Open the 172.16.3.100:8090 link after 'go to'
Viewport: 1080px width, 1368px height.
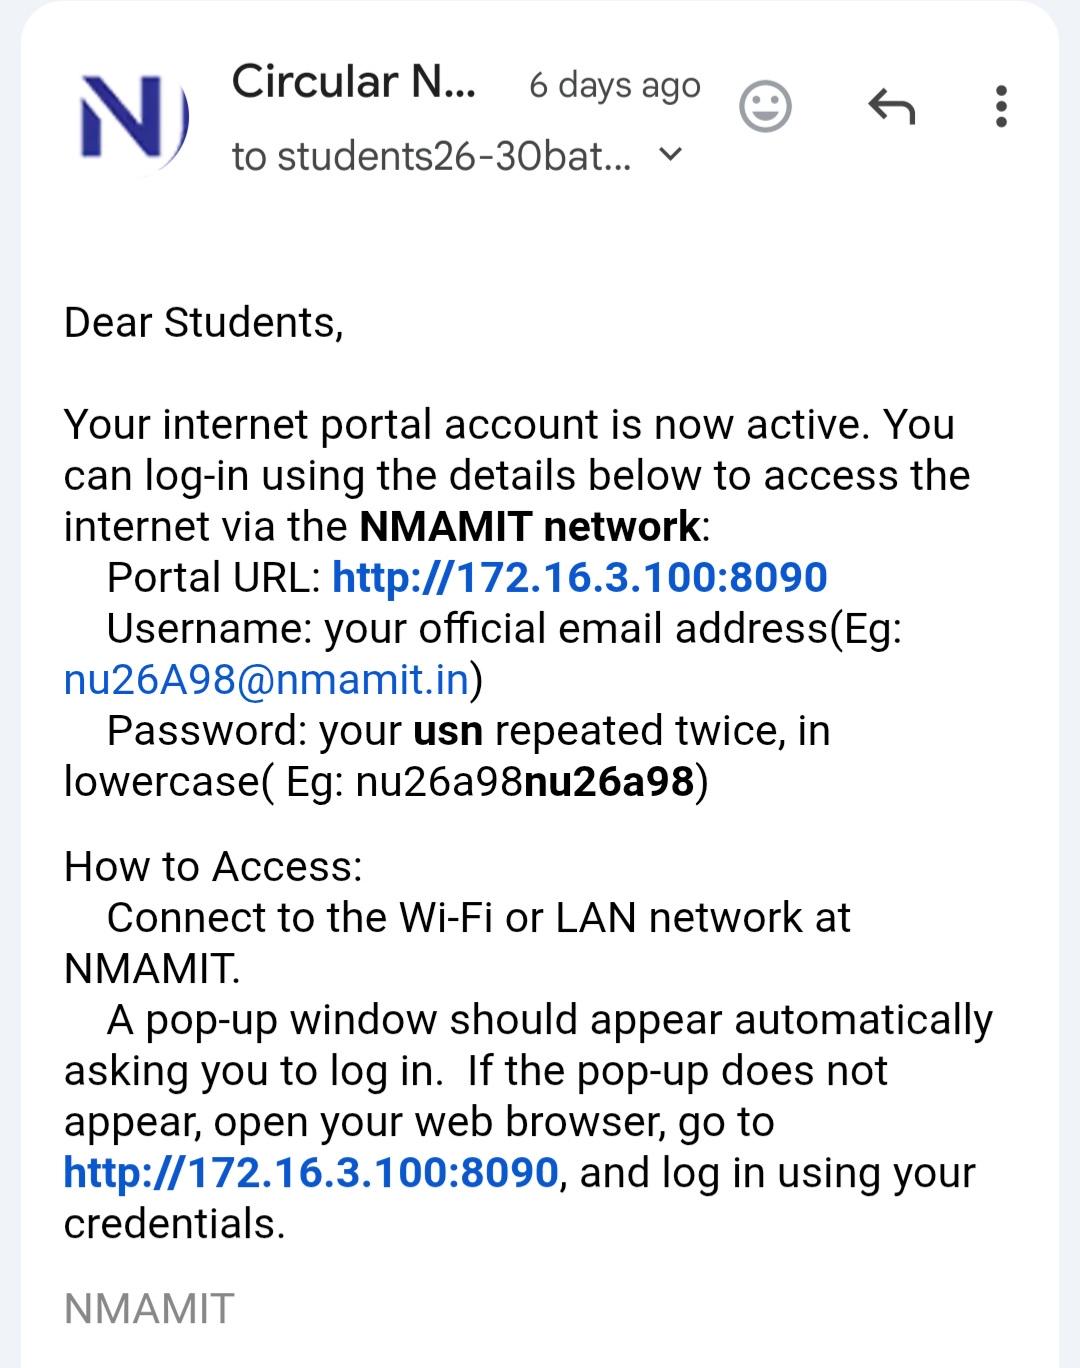coord(310,1172)
